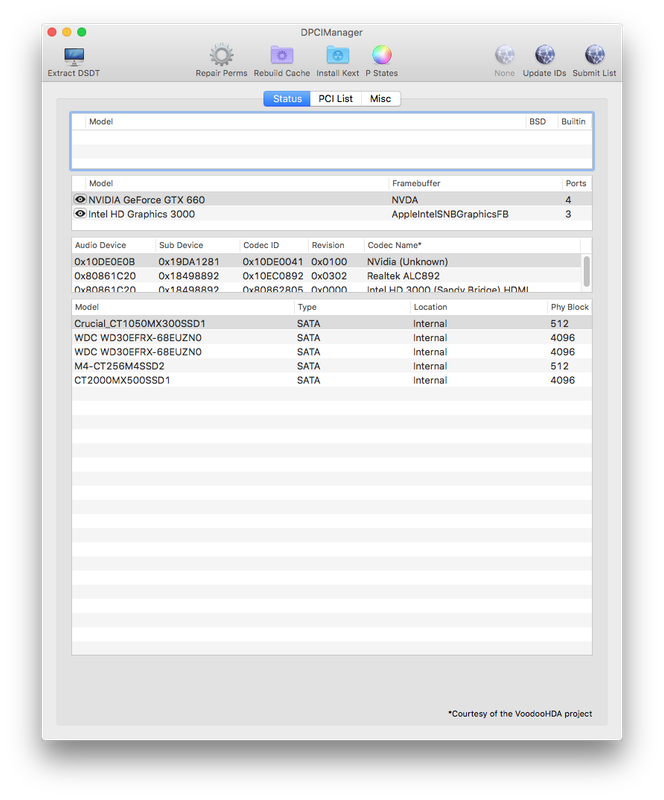Click the Framebuffer column header

click(475, 183)
